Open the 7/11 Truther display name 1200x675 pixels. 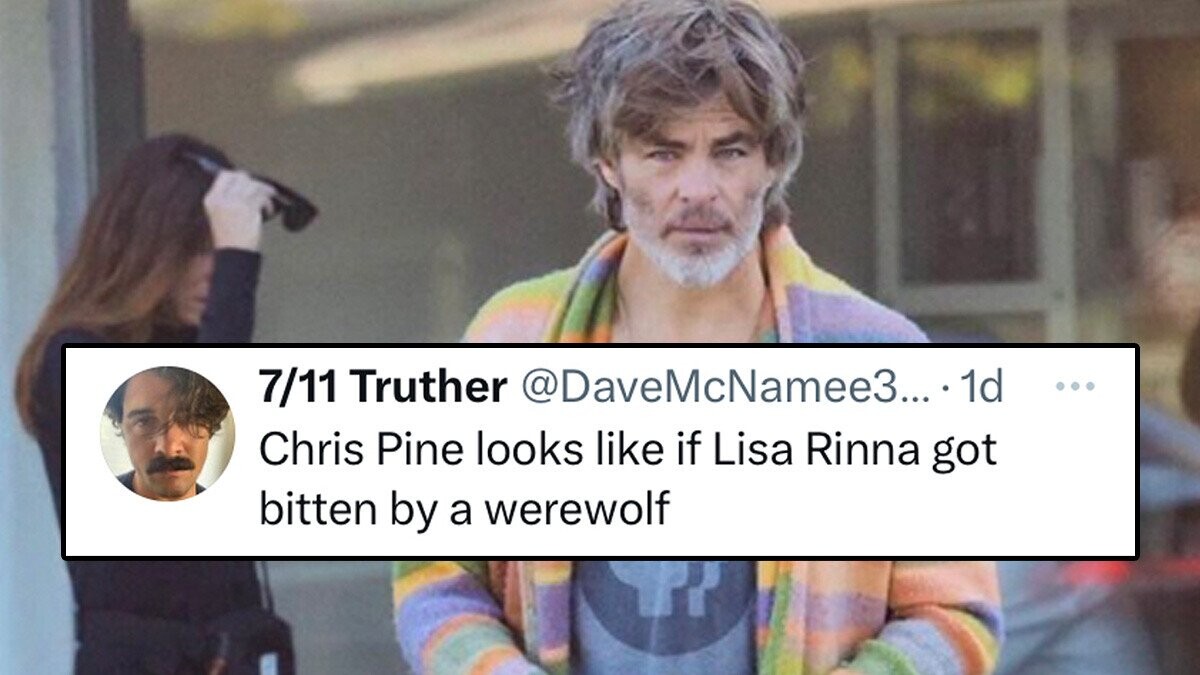381,387
